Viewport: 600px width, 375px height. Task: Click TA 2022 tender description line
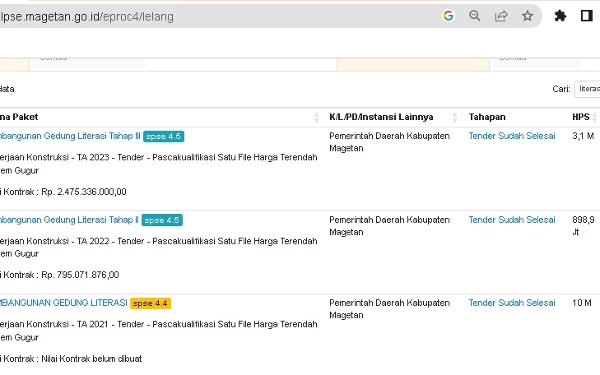click(x=159, y=247)
